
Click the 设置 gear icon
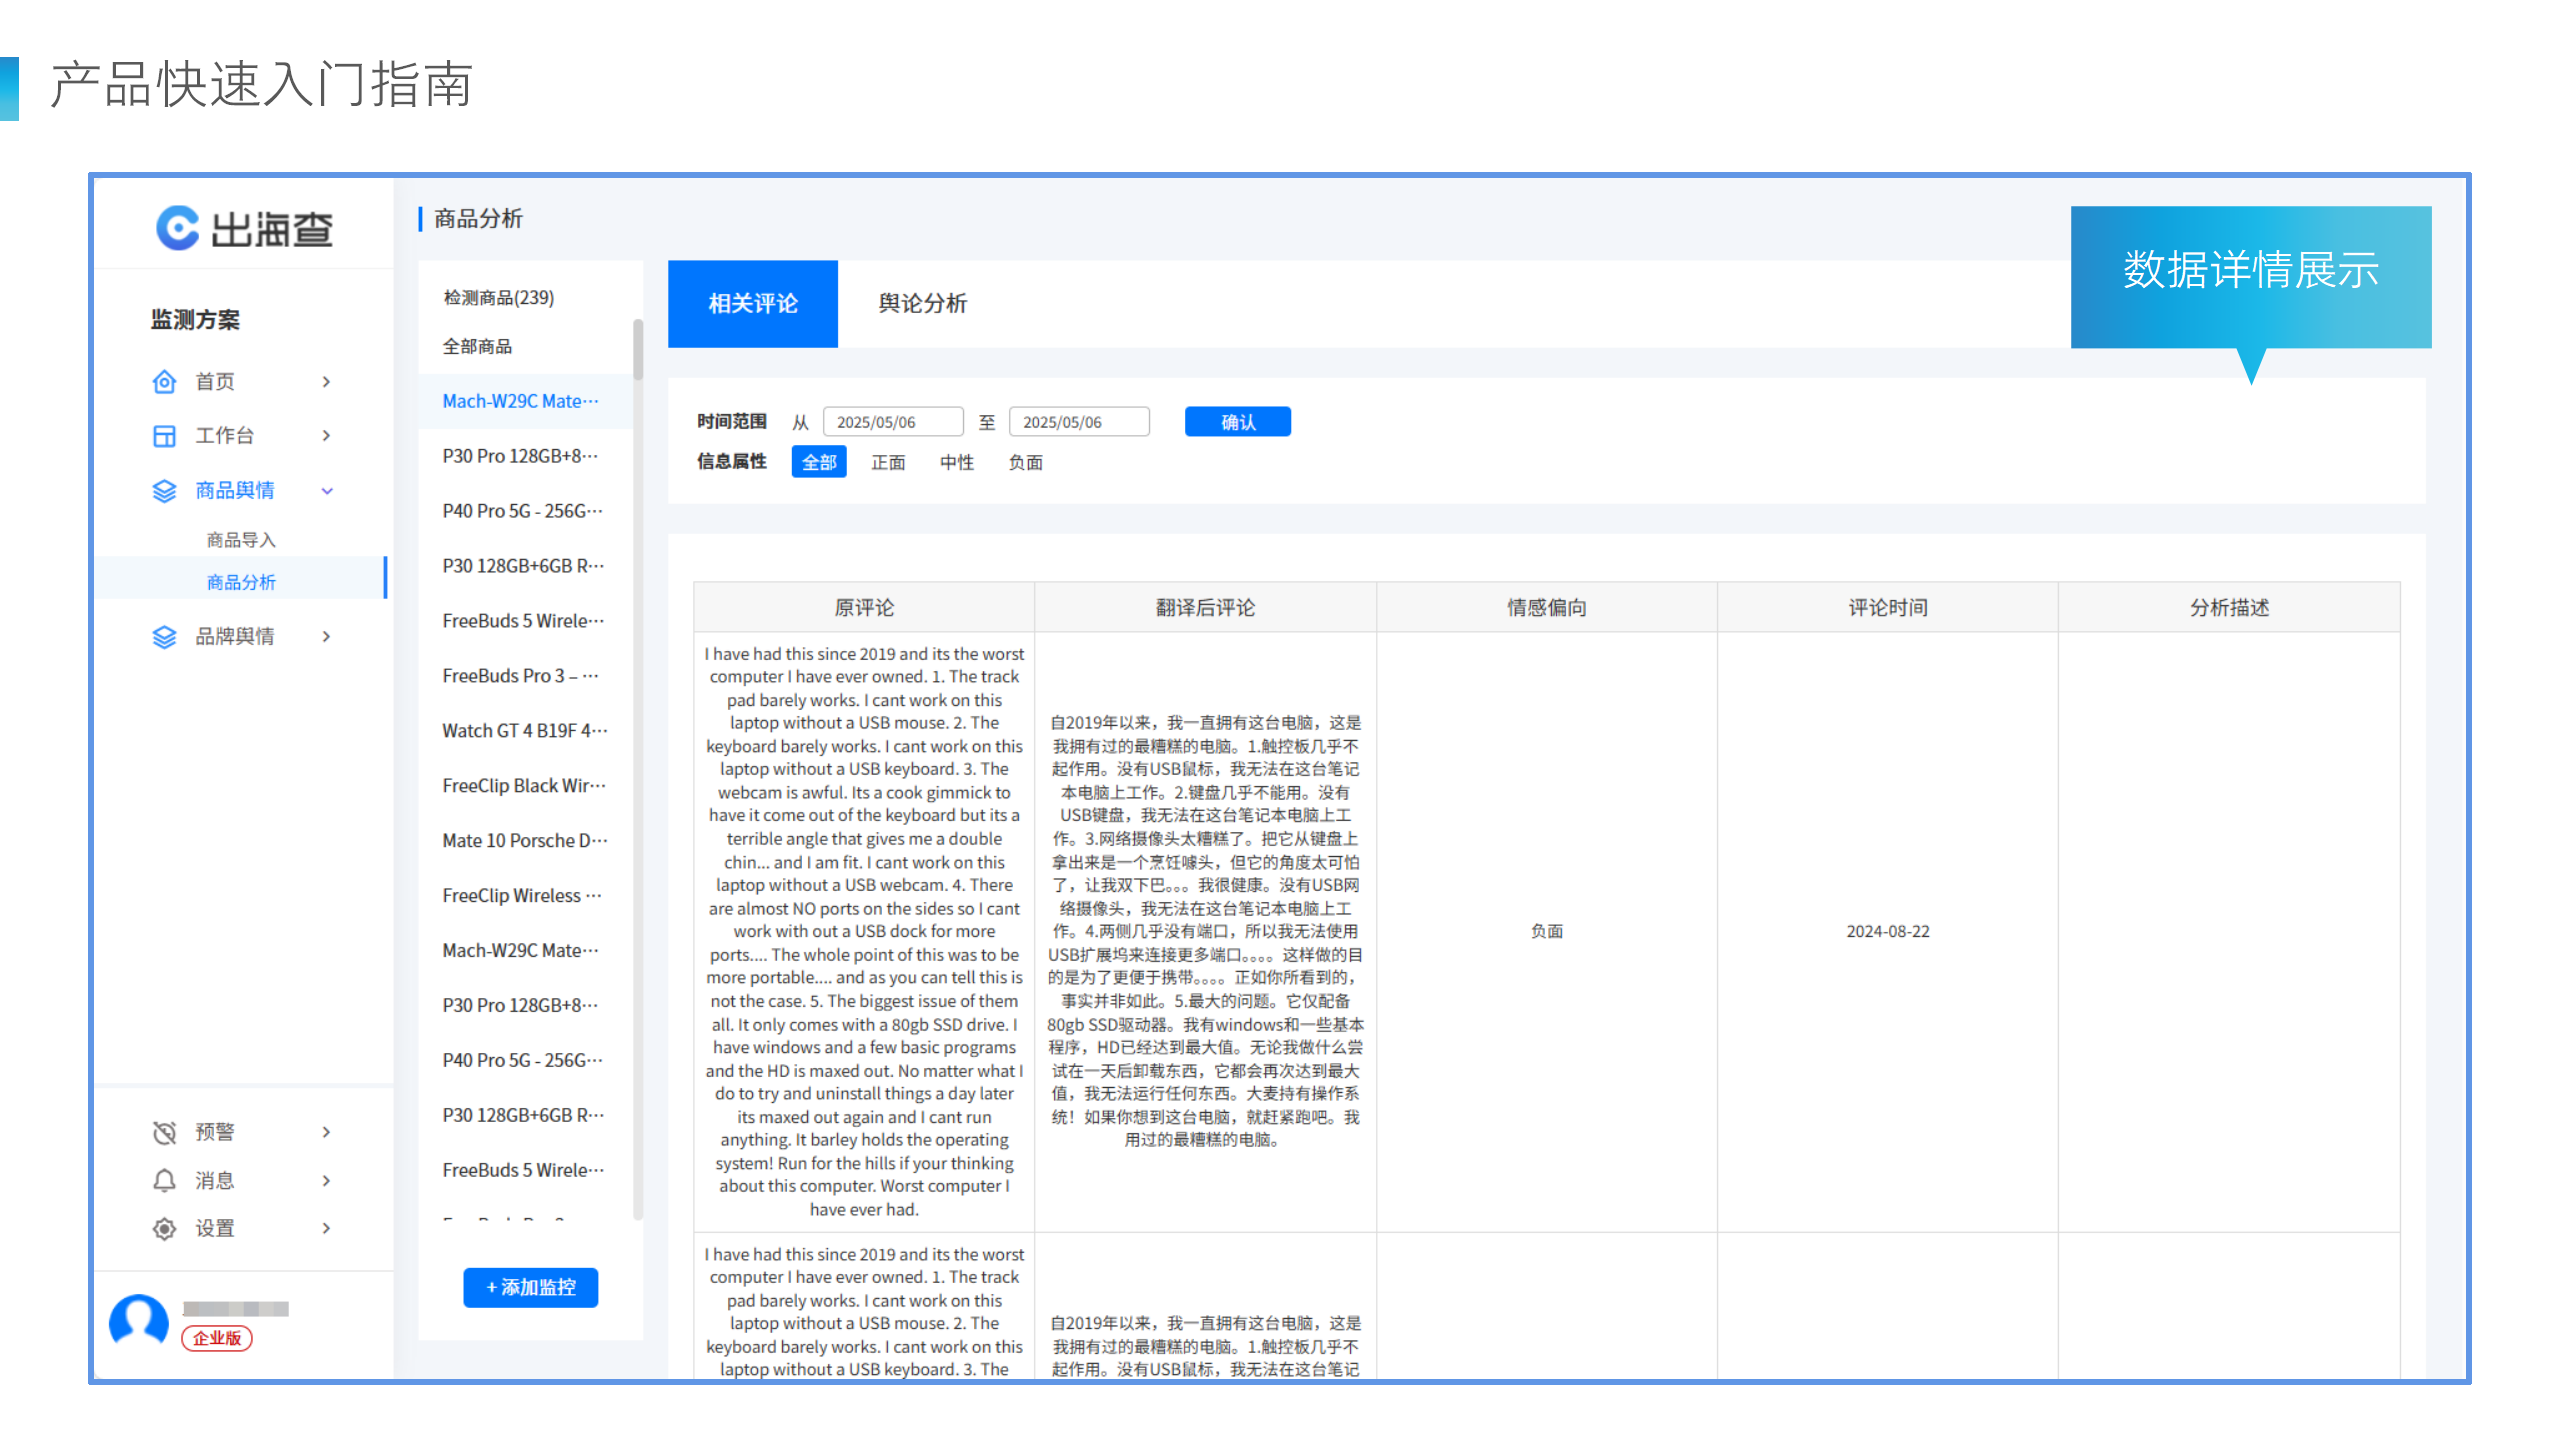pyautogui.click(x=164, y=1228)
